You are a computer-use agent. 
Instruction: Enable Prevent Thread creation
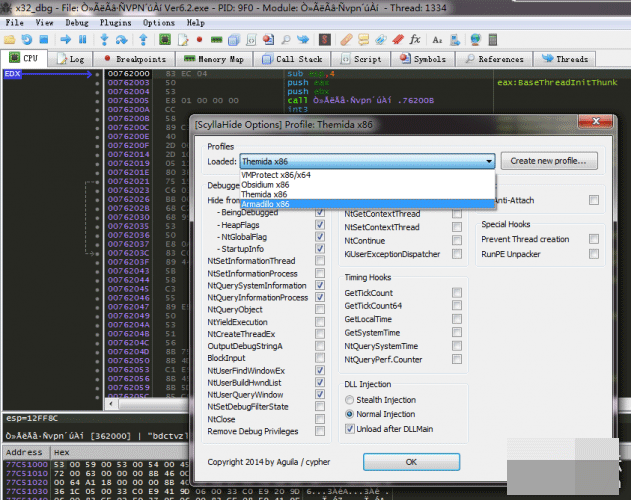point(594,239)
